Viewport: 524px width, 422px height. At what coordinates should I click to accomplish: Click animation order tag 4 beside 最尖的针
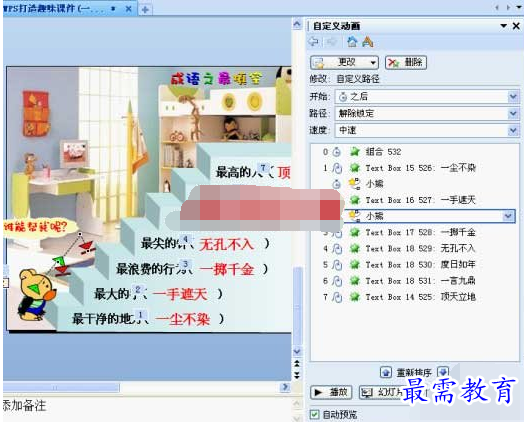tap(185, 239)
